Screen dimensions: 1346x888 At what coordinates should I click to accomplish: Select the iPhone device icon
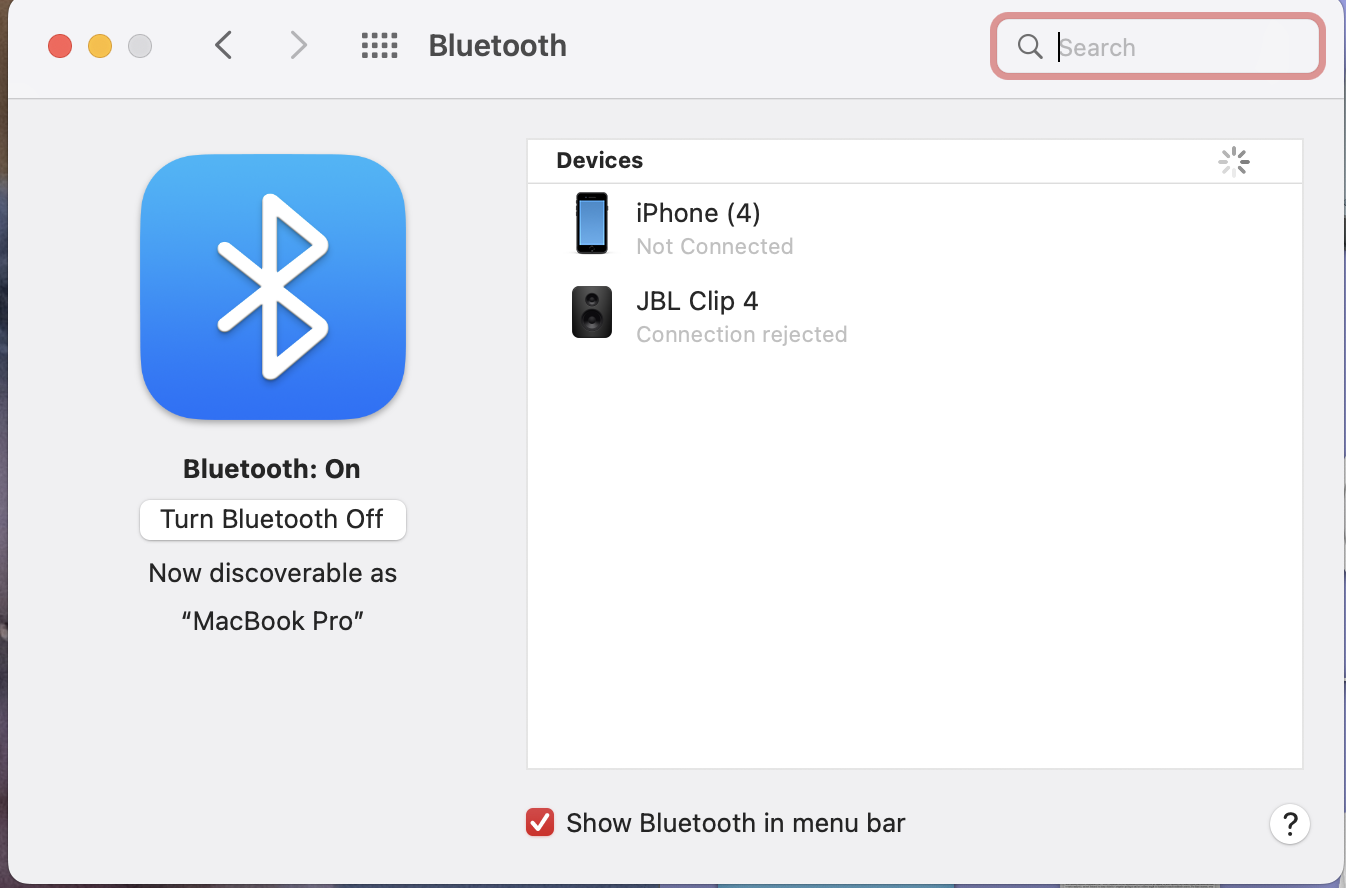pyautogui.click(x=591, y=223)
